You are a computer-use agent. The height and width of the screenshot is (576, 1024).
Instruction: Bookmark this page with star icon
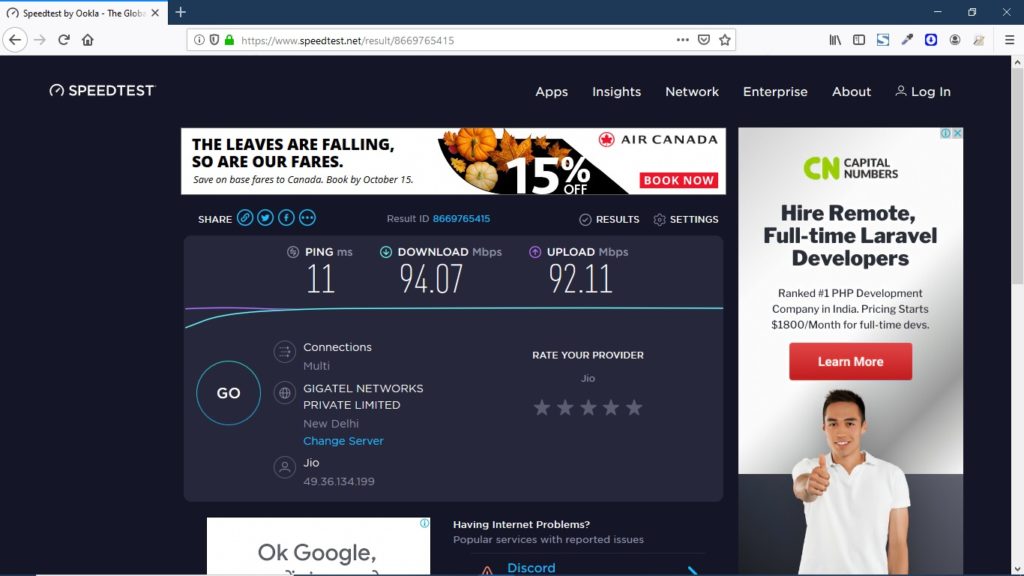[x=725, y=40]
